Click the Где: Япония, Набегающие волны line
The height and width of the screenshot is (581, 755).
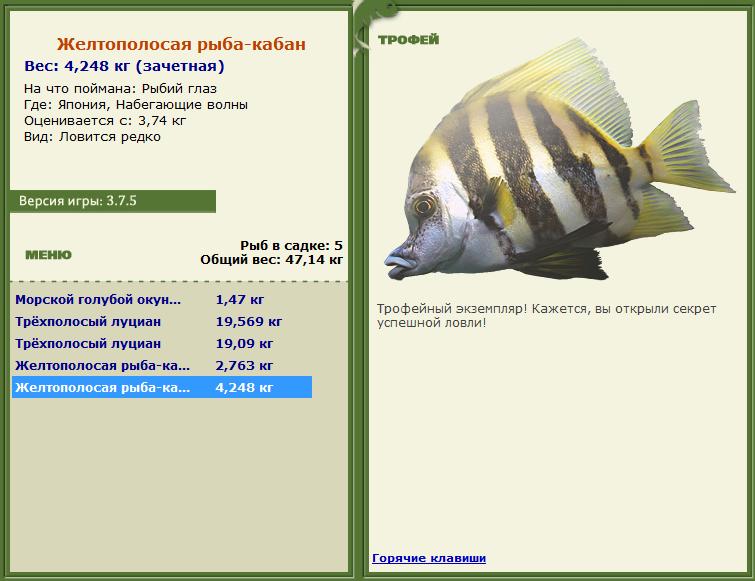(x=136, y=104)
